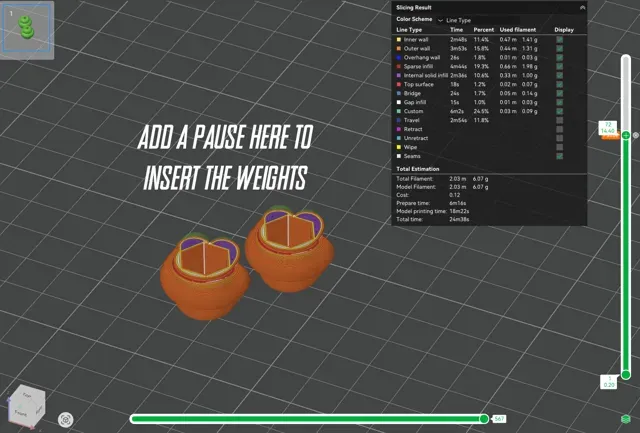This screenshot has width=640, height=433.
Task: Click the yellow Inner wall color swatch
Action: tap(399, 40)
